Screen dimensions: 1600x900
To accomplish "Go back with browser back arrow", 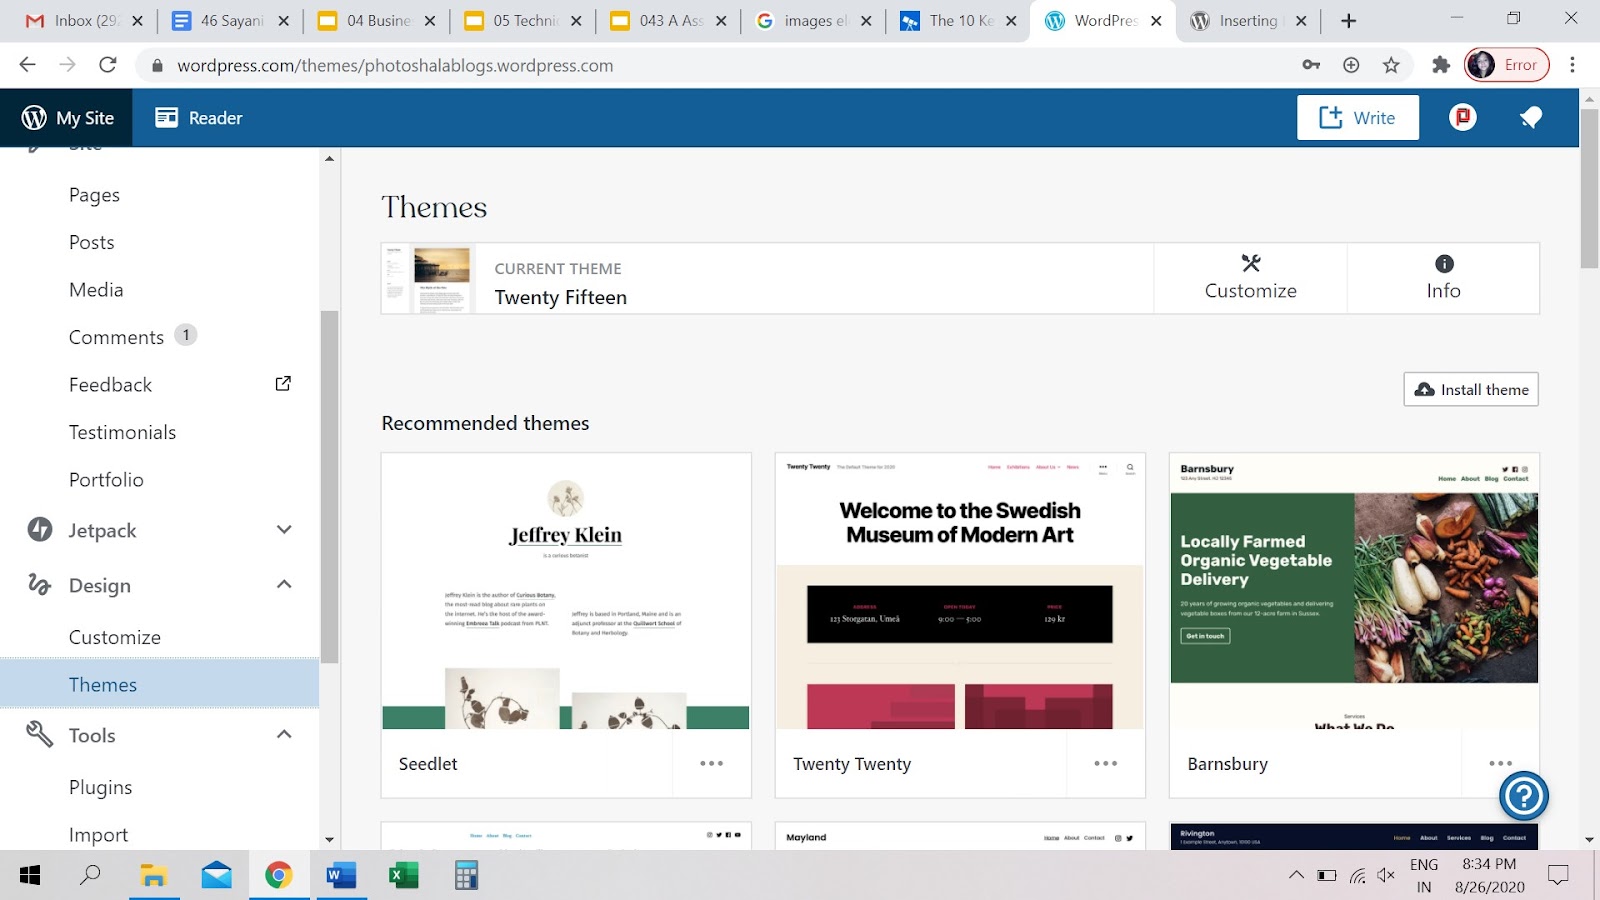I will click(x=27, y=65).
